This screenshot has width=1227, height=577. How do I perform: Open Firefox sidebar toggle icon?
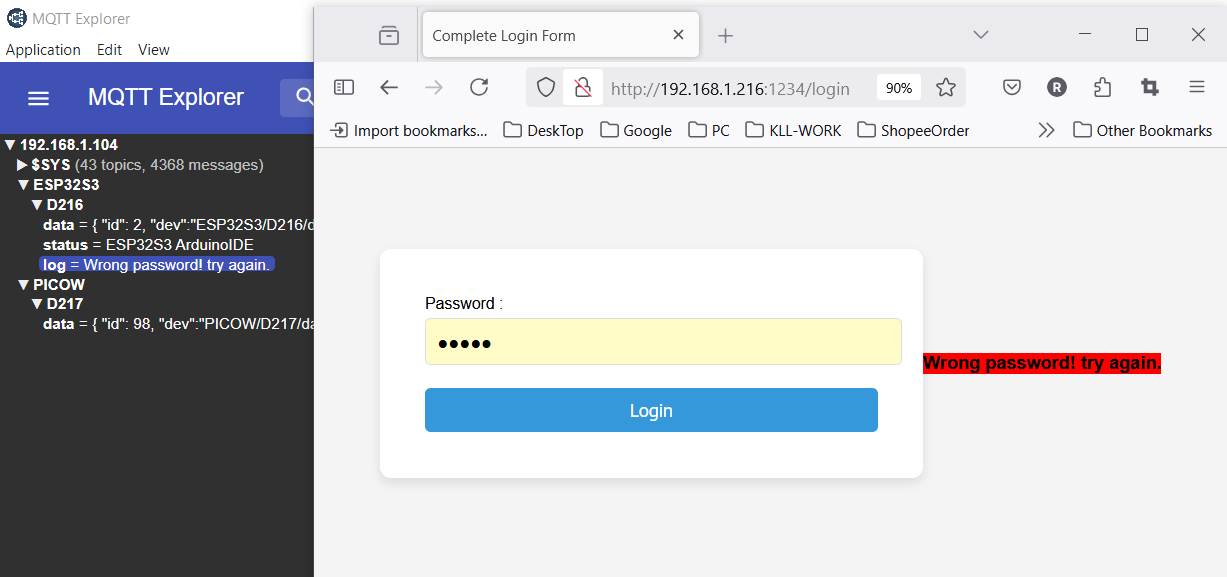[x=344, y=88]
